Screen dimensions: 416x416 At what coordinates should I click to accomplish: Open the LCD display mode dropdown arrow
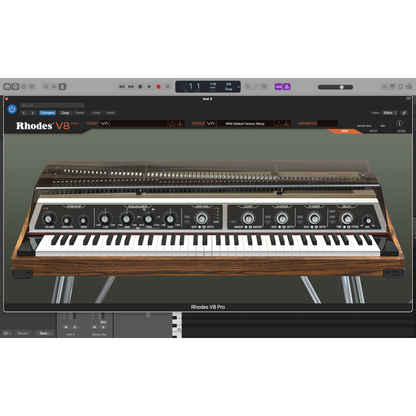point(238,87)
